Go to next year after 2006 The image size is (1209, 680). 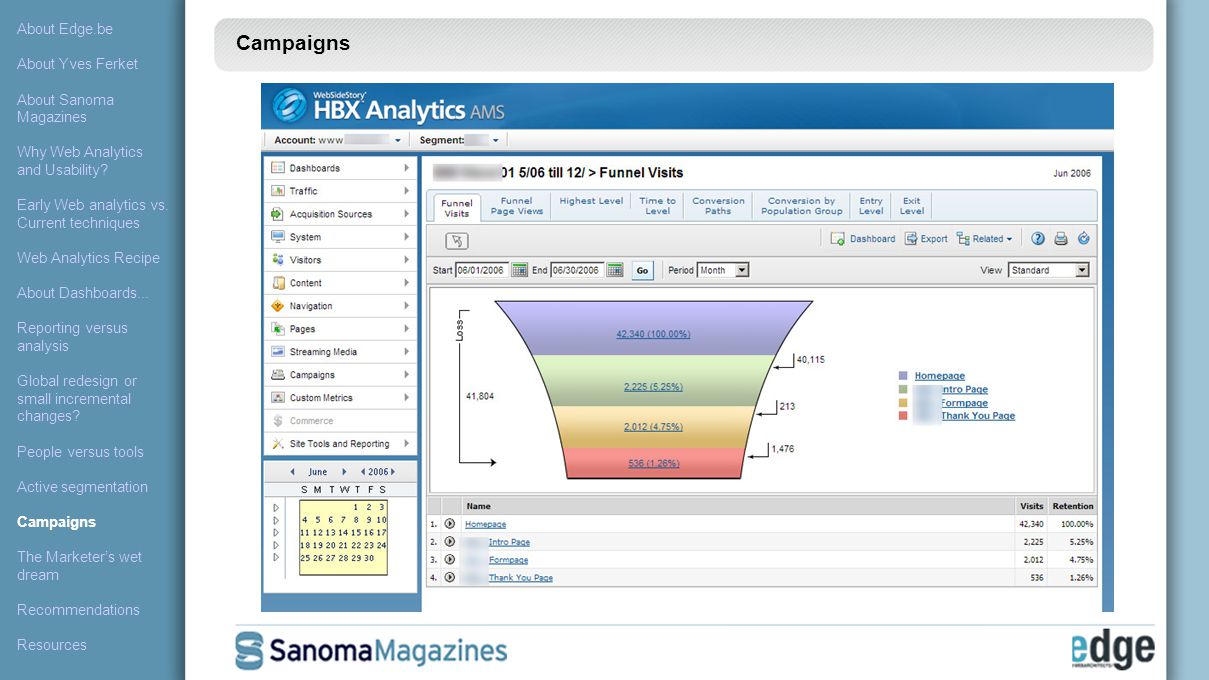pos(394,472)
